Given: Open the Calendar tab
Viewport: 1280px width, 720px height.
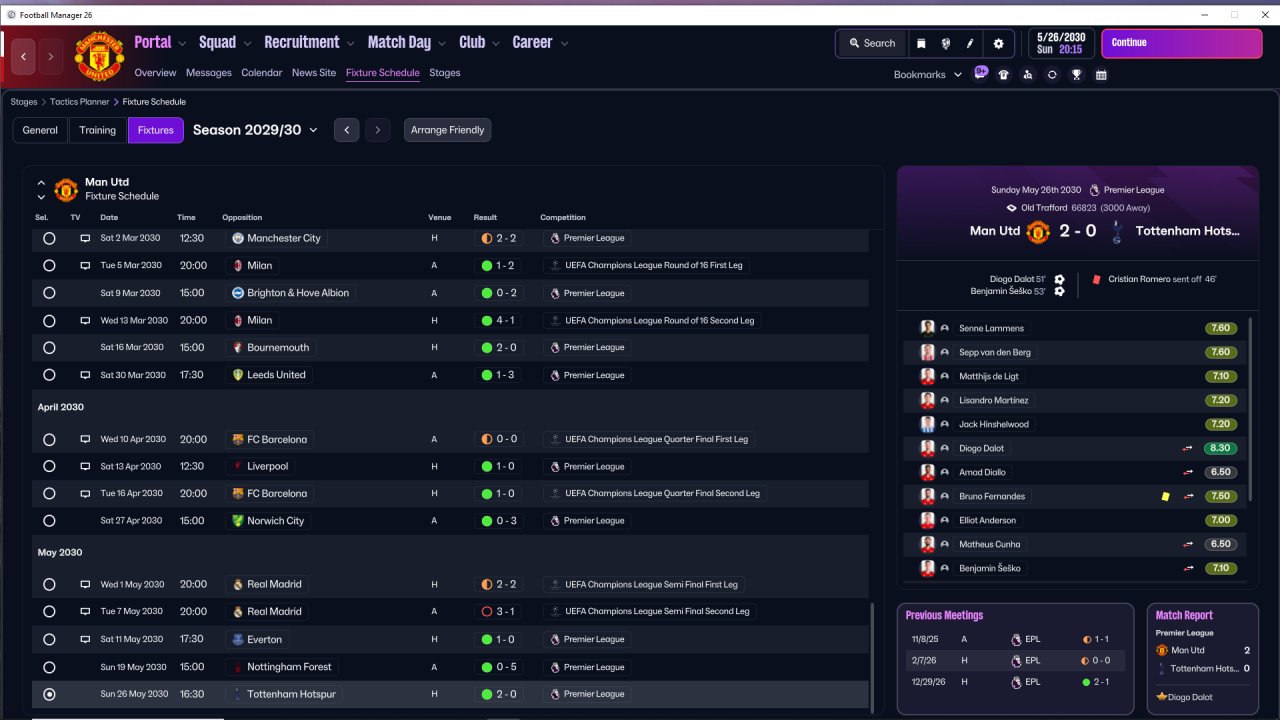Looking at the screenshot, I should pyautogui.click(x=262, y=73).
